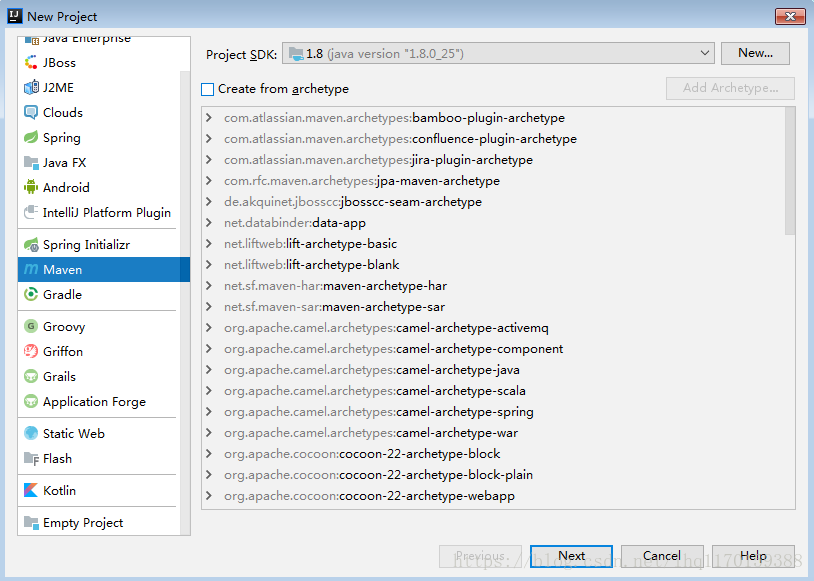Click the Griffon icon
Image resolution: width=814 pixels, height=581 pixels.
point(31,351)
